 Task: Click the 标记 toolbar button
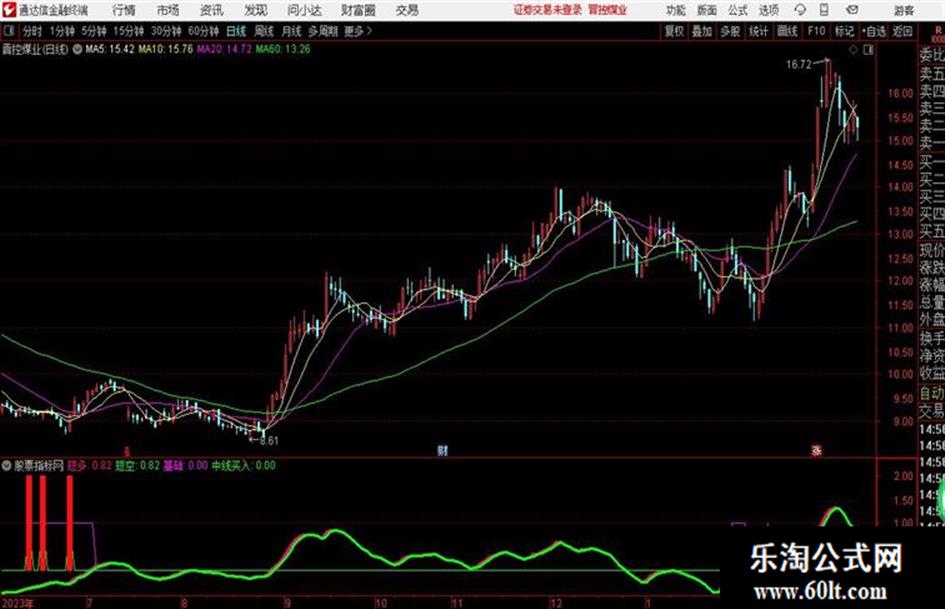(x=844, y=31)
